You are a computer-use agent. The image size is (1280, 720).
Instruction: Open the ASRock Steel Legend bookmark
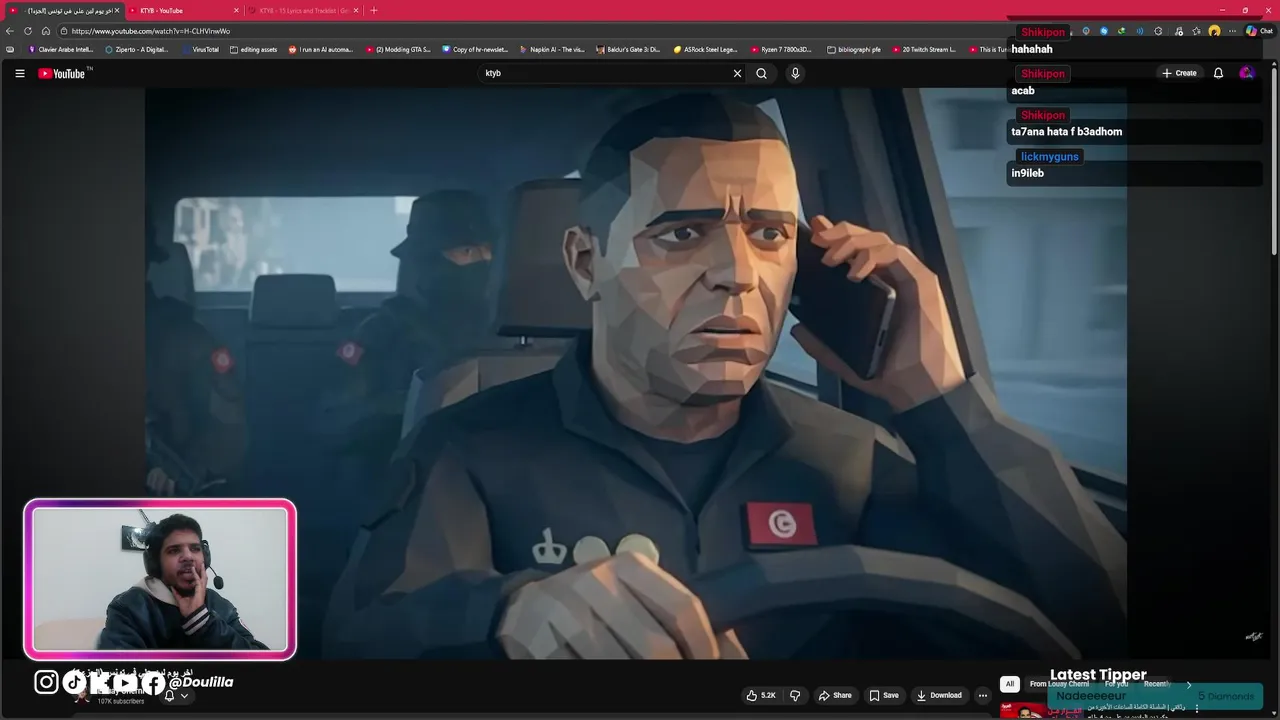tap(706, 49)
